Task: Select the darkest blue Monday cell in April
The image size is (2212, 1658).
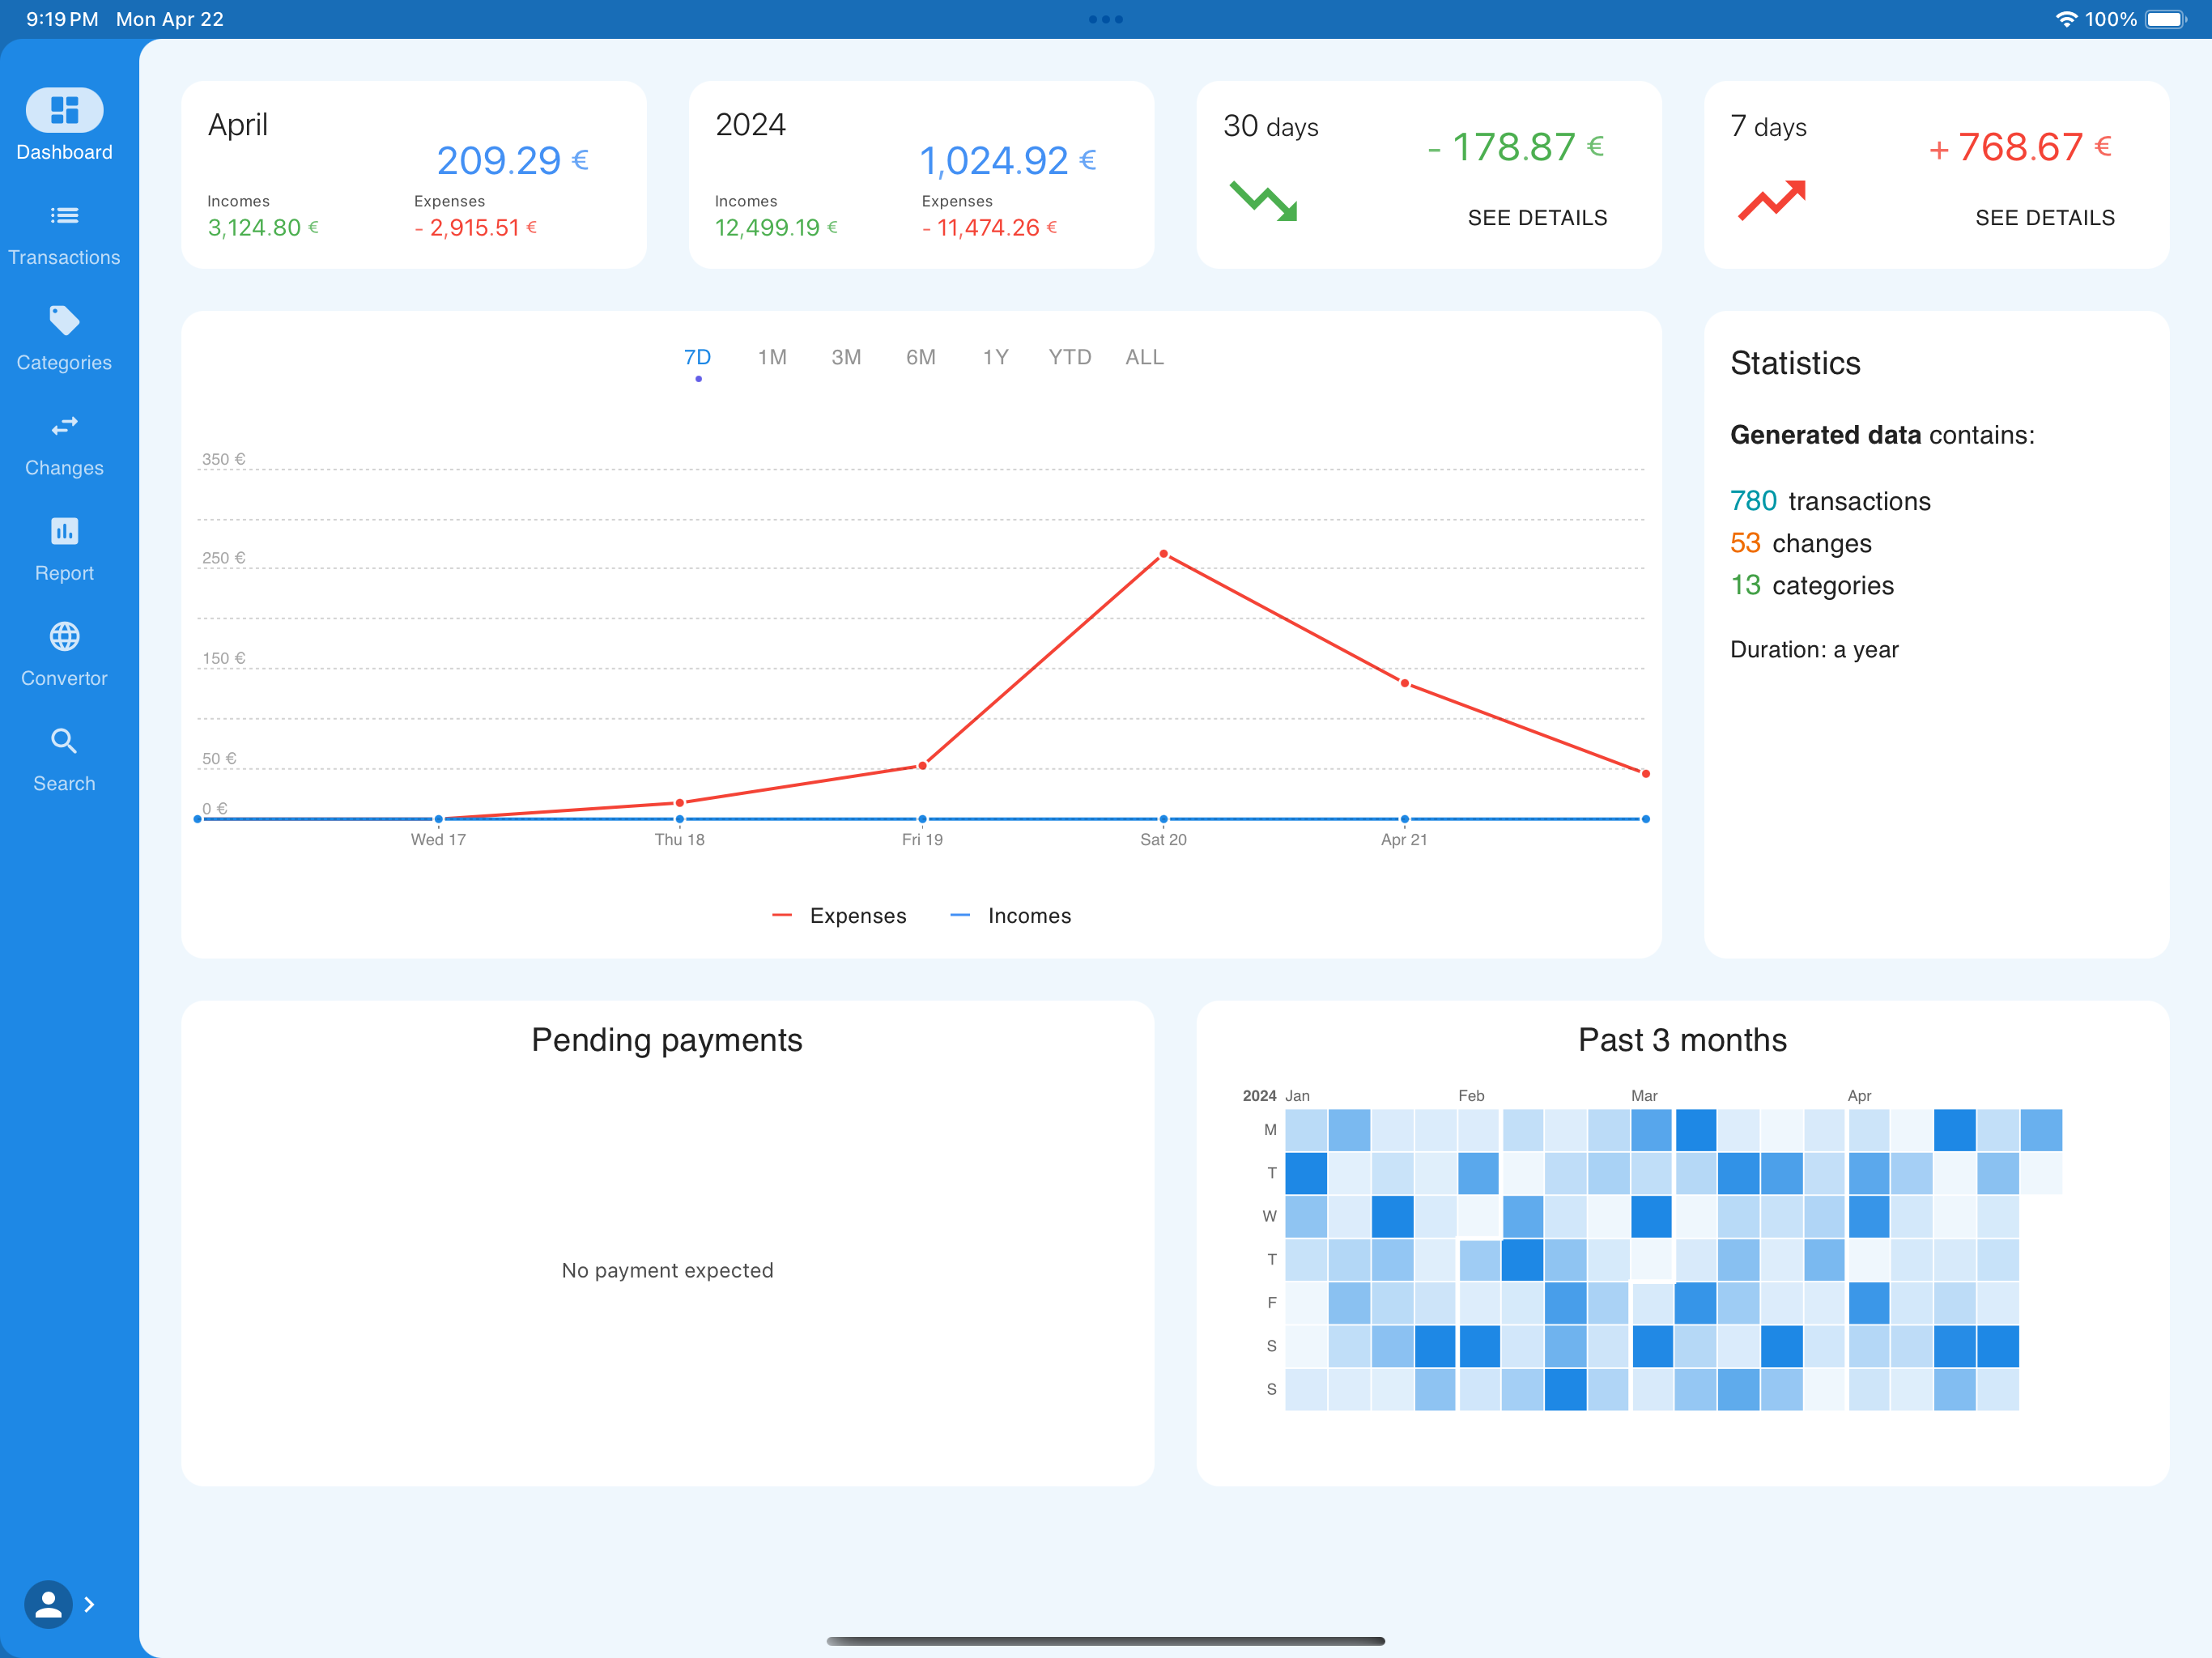Action: pyautogui.click(x=1954, y=1130)
